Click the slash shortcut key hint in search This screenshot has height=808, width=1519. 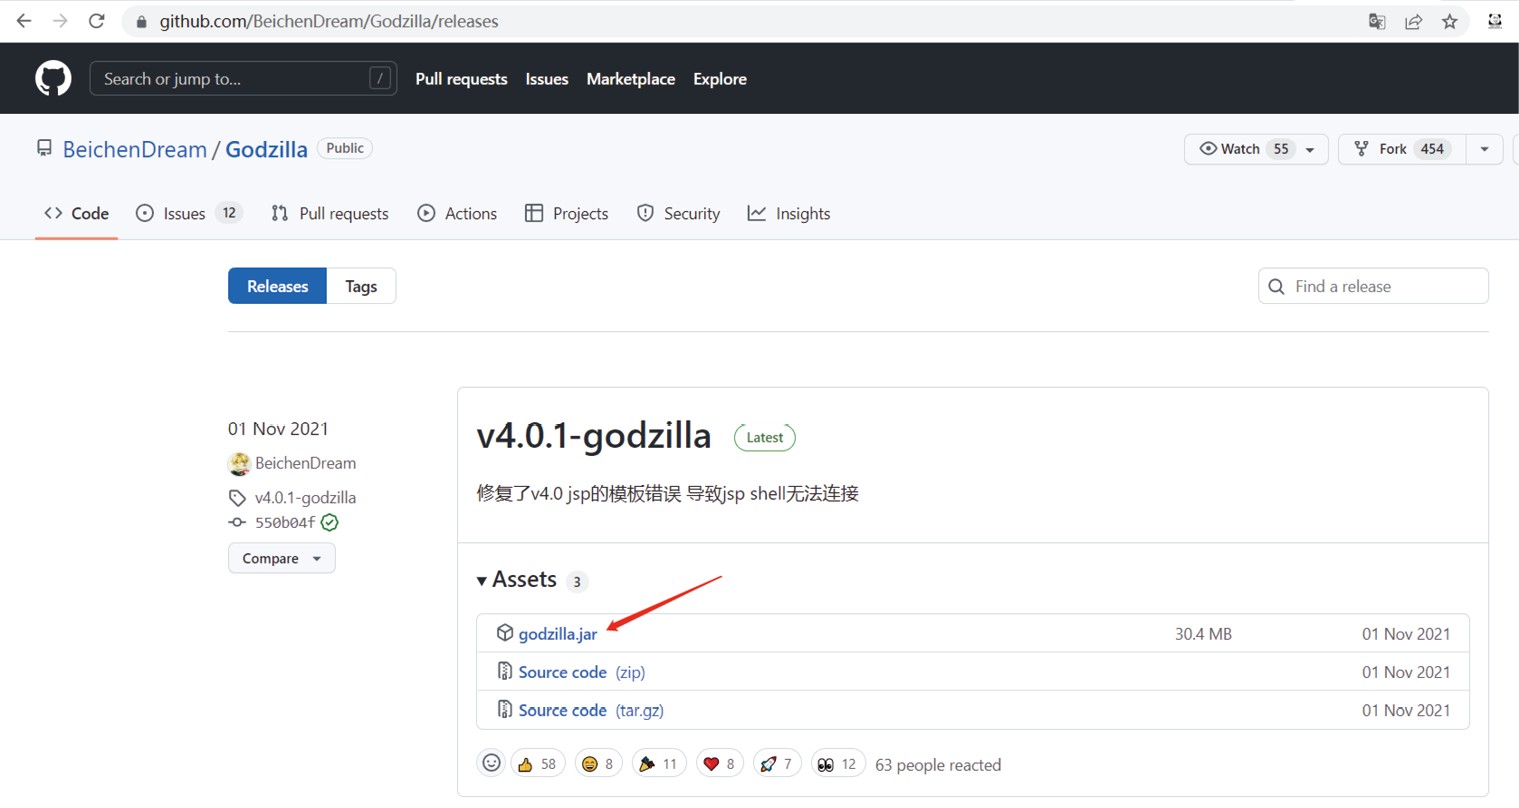tap(380, 78)
